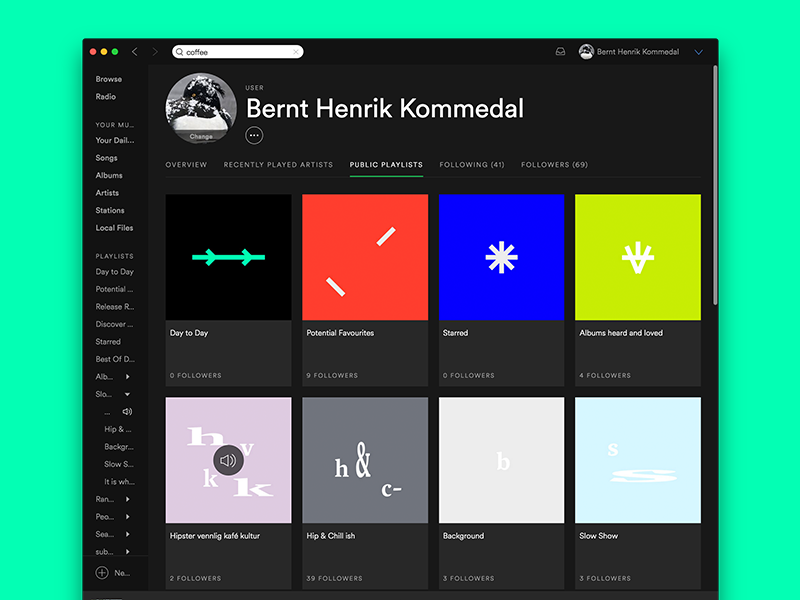Open Your Daily Mix in sidebar
This screenshot has height=600, width=800.
tap(115, 140)
